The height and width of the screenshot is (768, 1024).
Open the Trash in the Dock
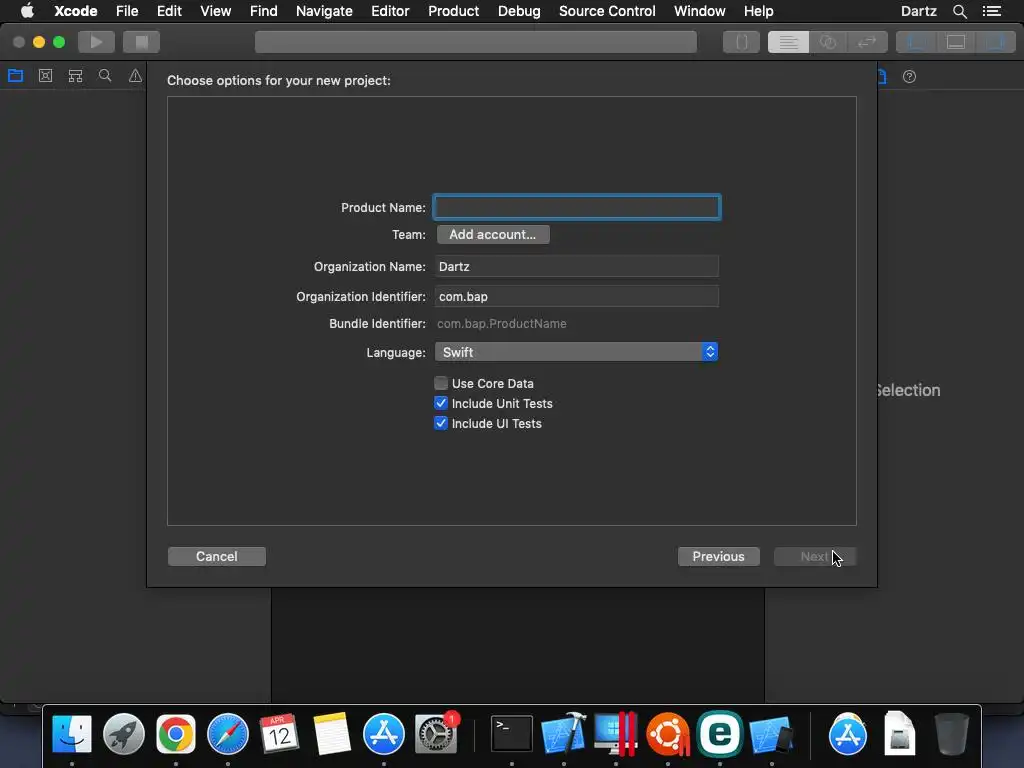click(x=952, y=734)
